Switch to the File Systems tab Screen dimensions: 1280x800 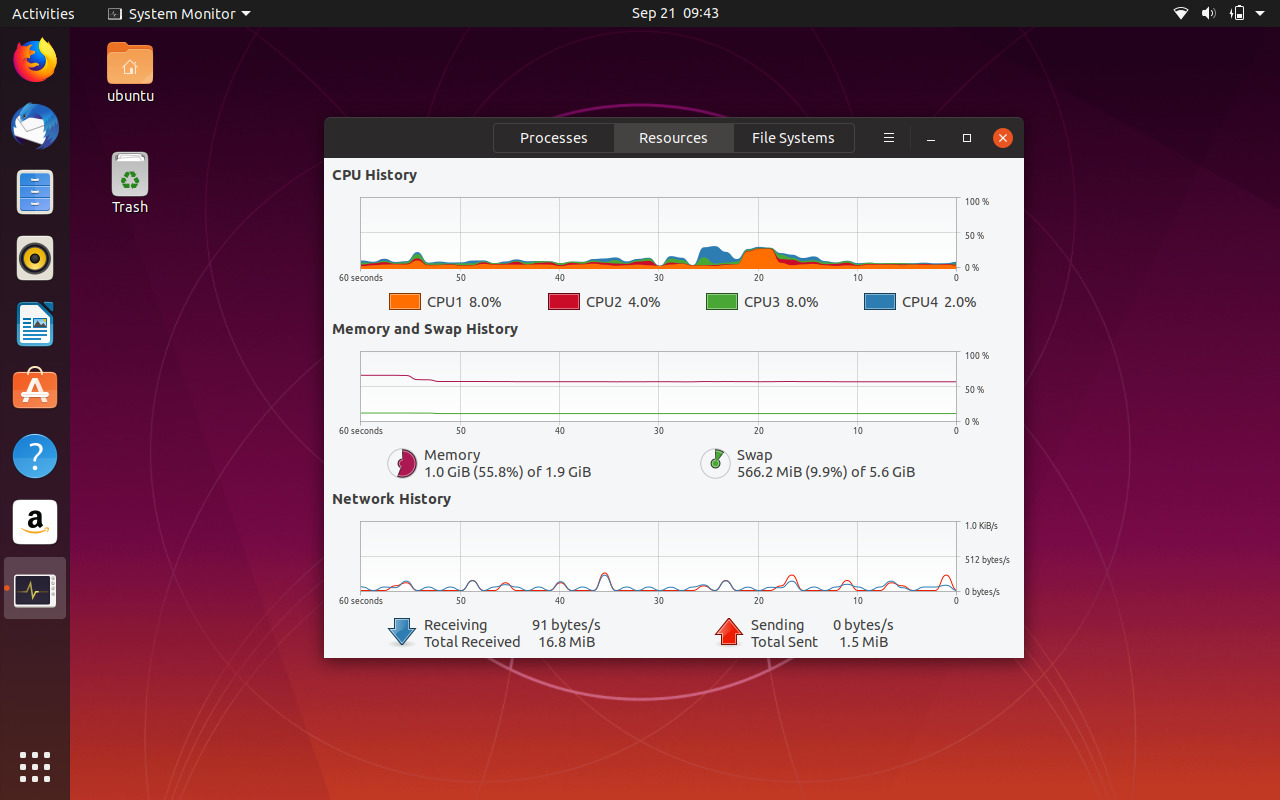pos(793,138)
